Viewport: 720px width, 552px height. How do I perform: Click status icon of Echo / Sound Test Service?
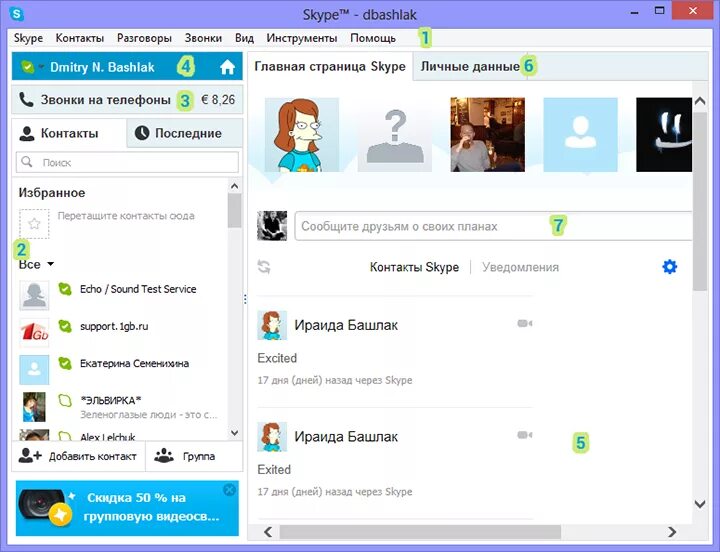65,289
